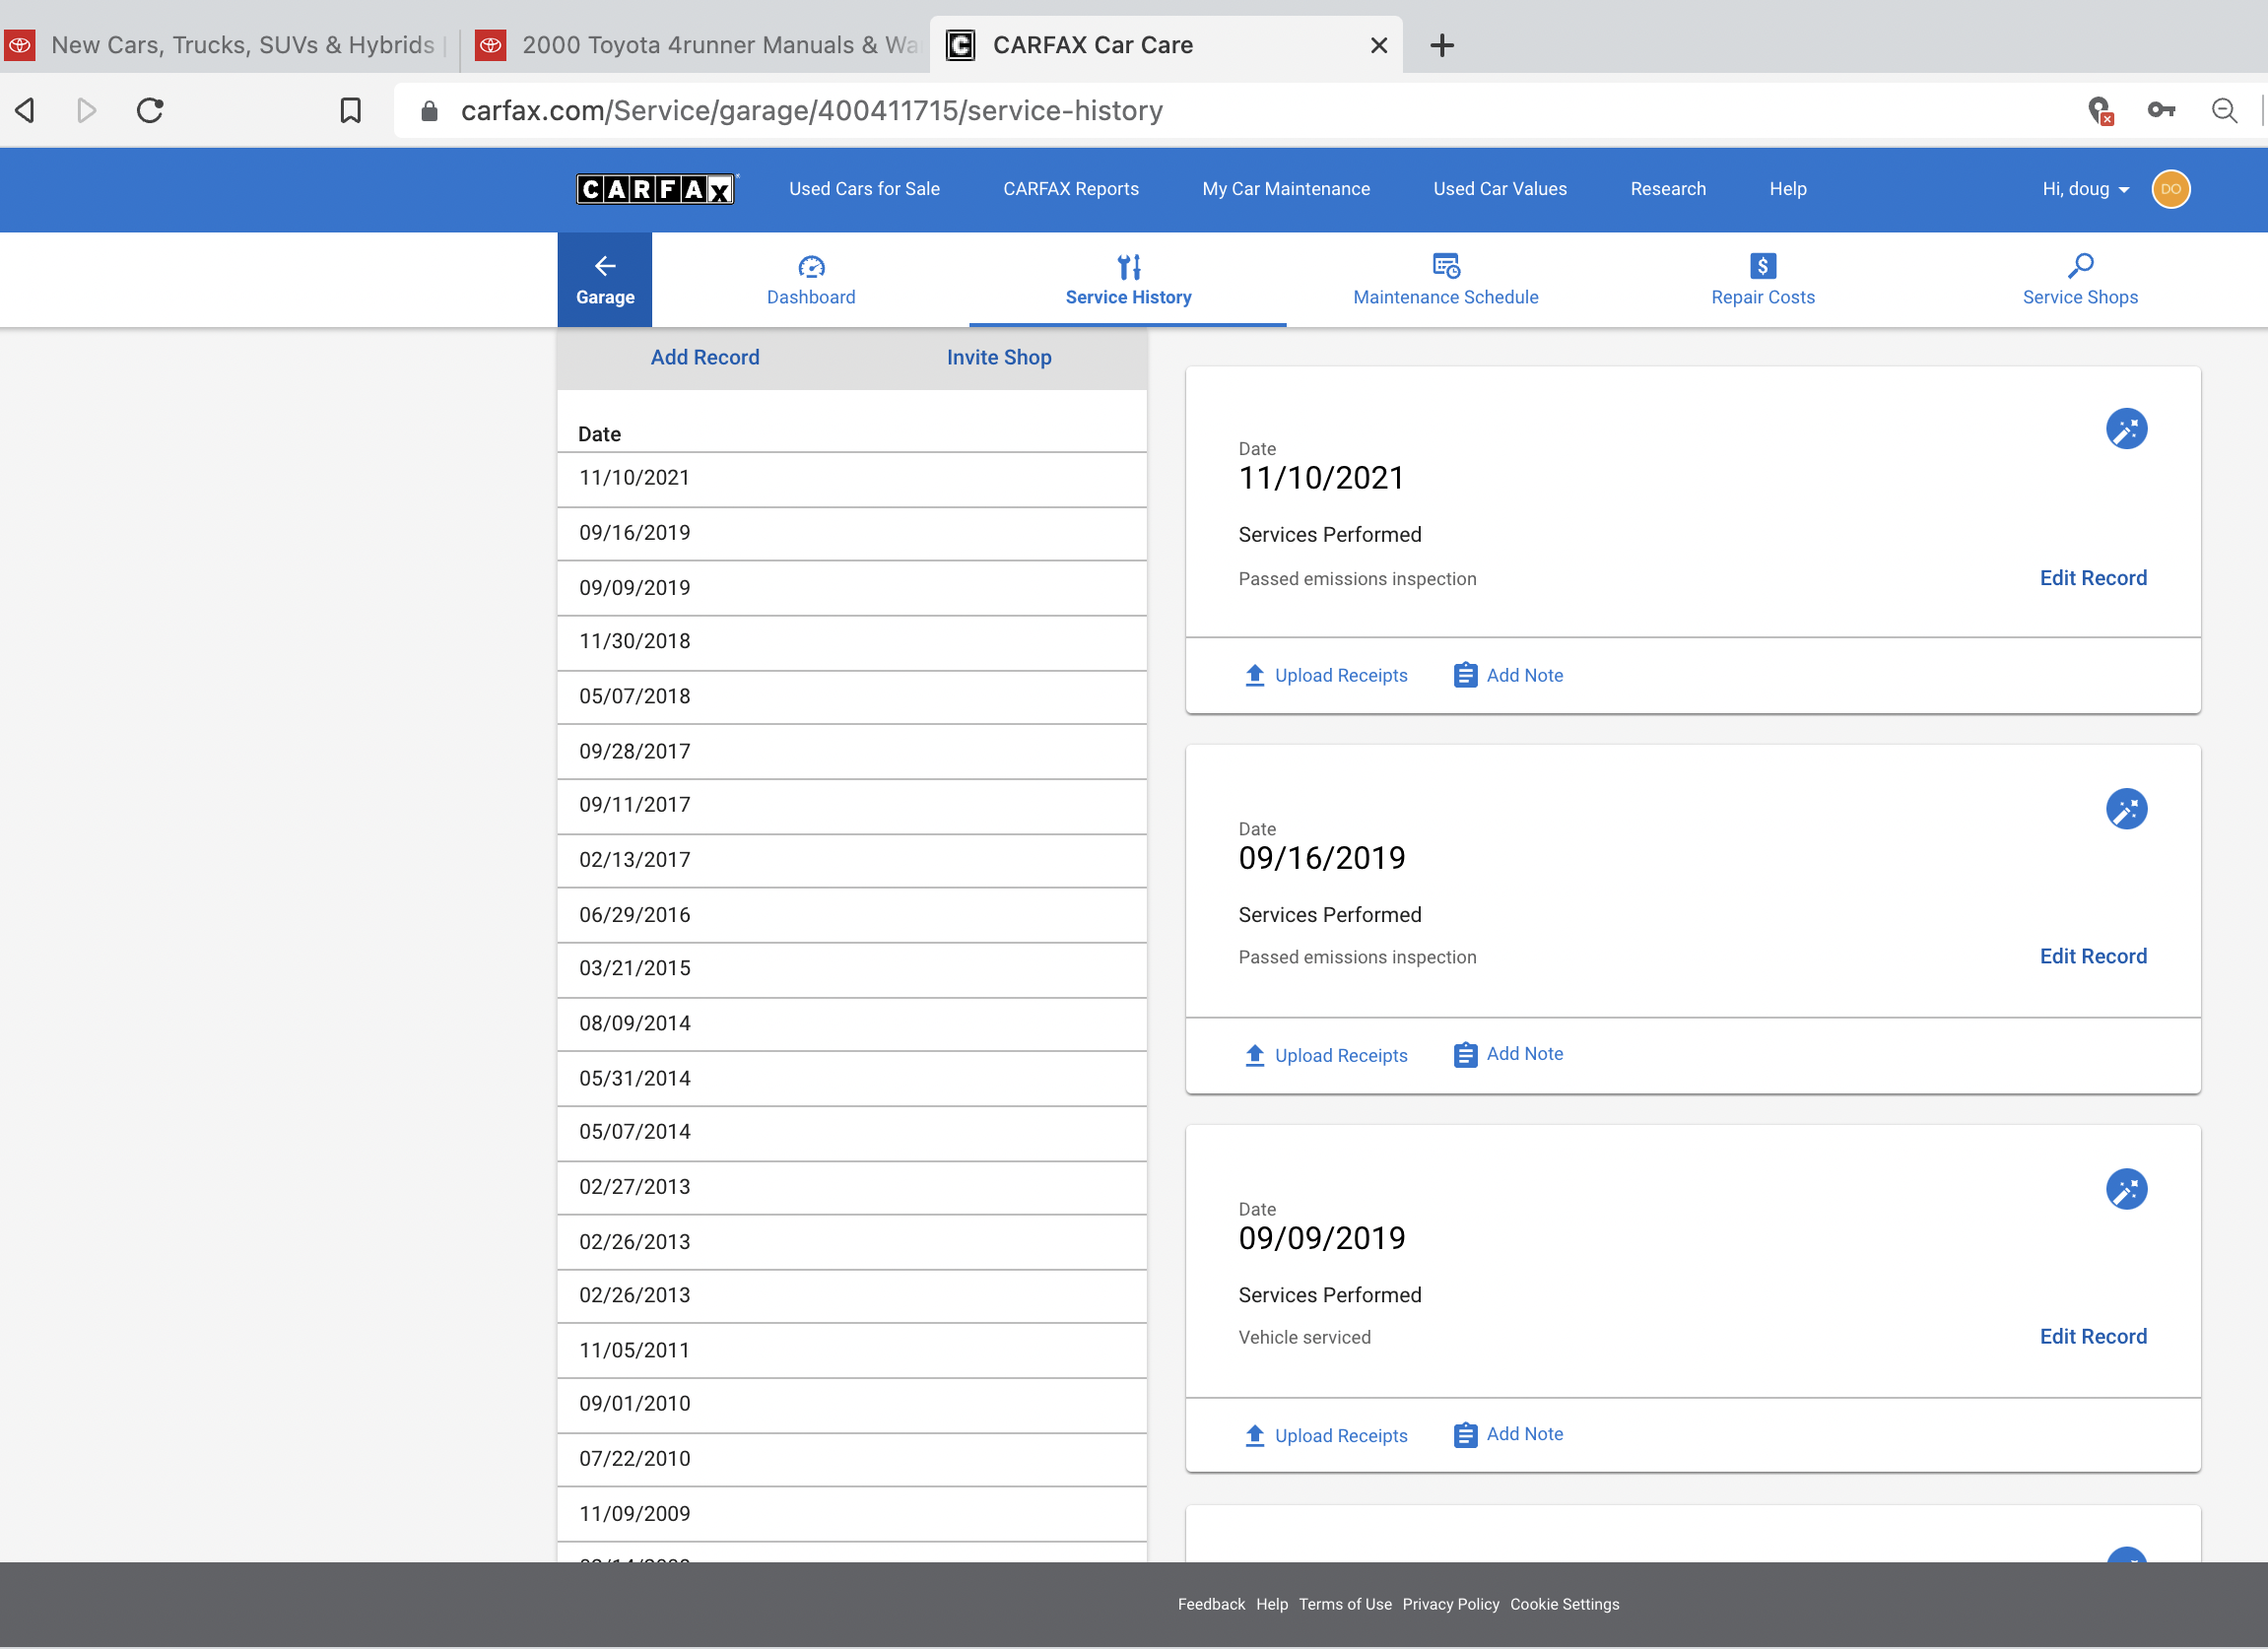Click the padlock site security icon

(429, 111)
